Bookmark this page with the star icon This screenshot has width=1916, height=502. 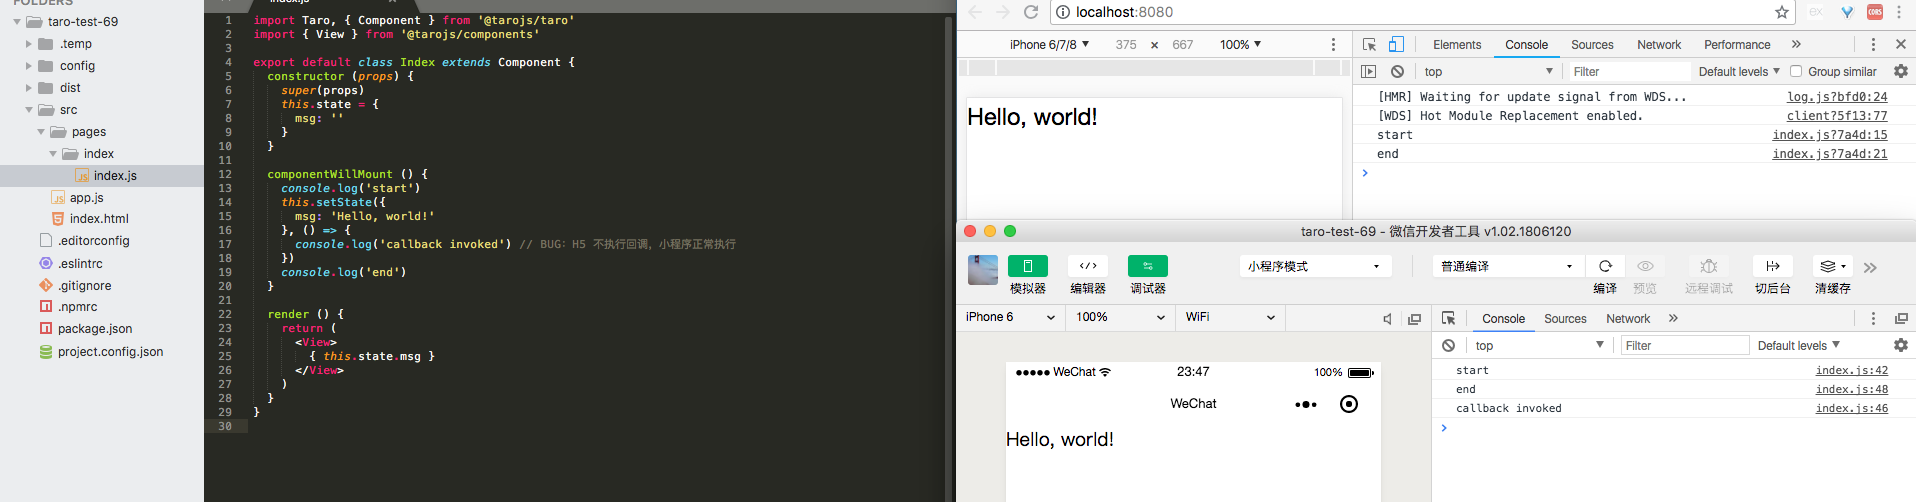1781,12
